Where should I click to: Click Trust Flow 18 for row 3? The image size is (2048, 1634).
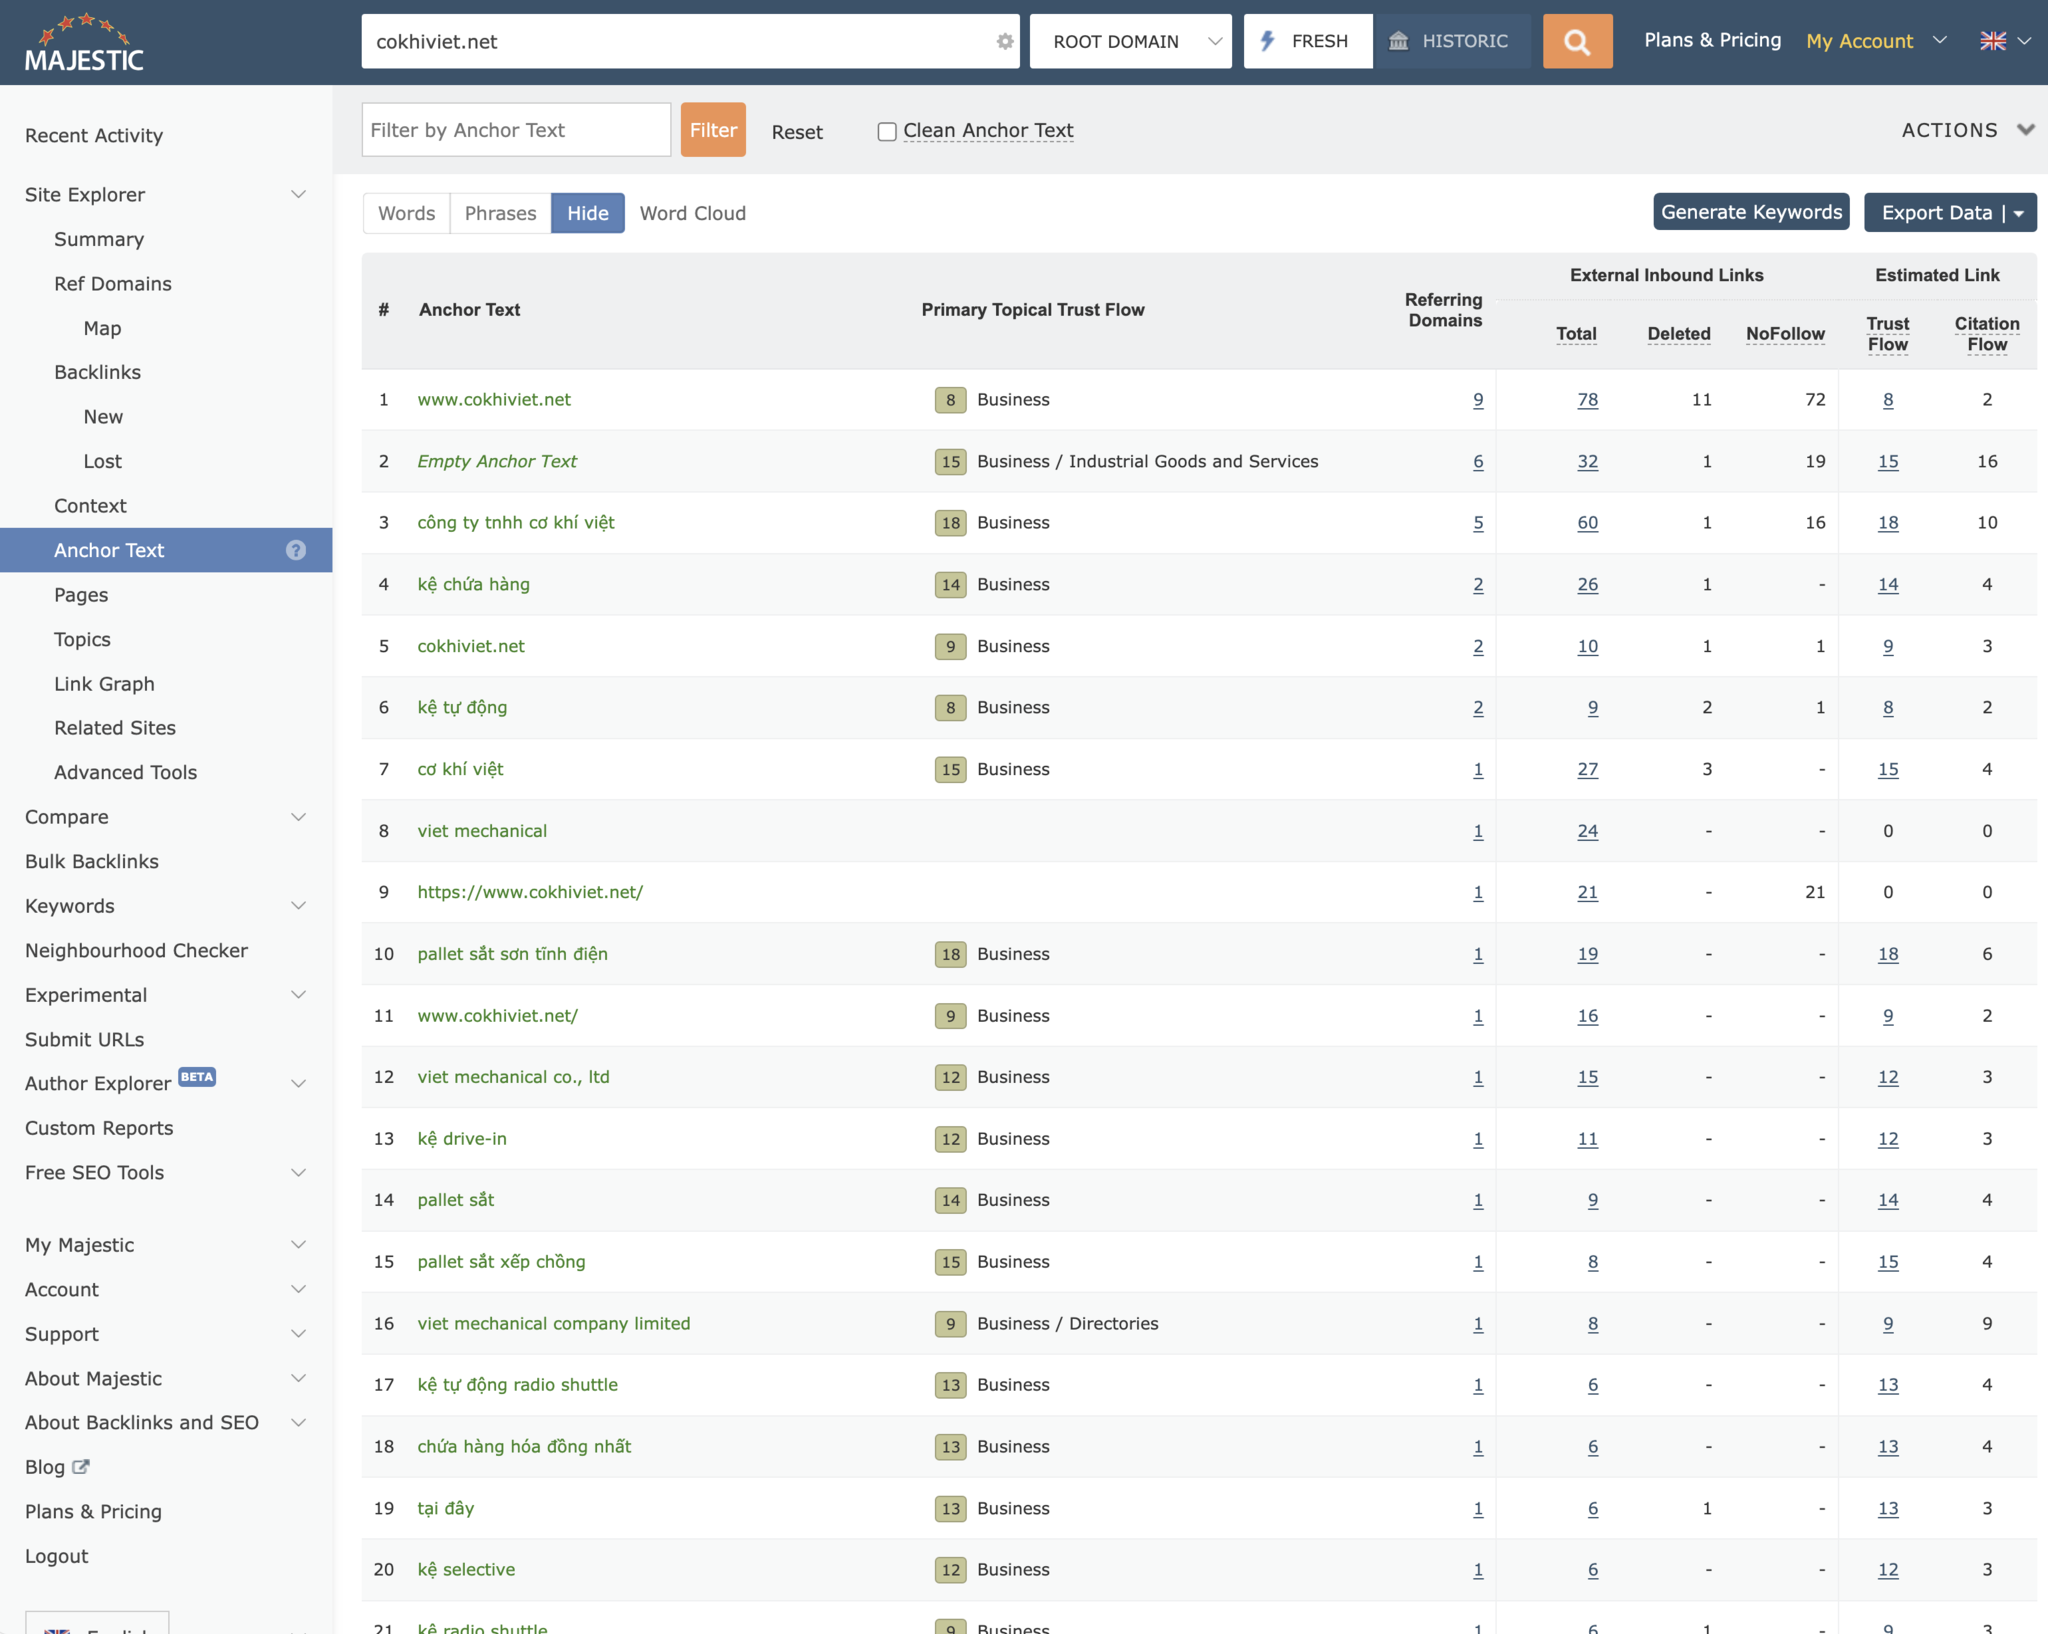(x=1887, y=522)
